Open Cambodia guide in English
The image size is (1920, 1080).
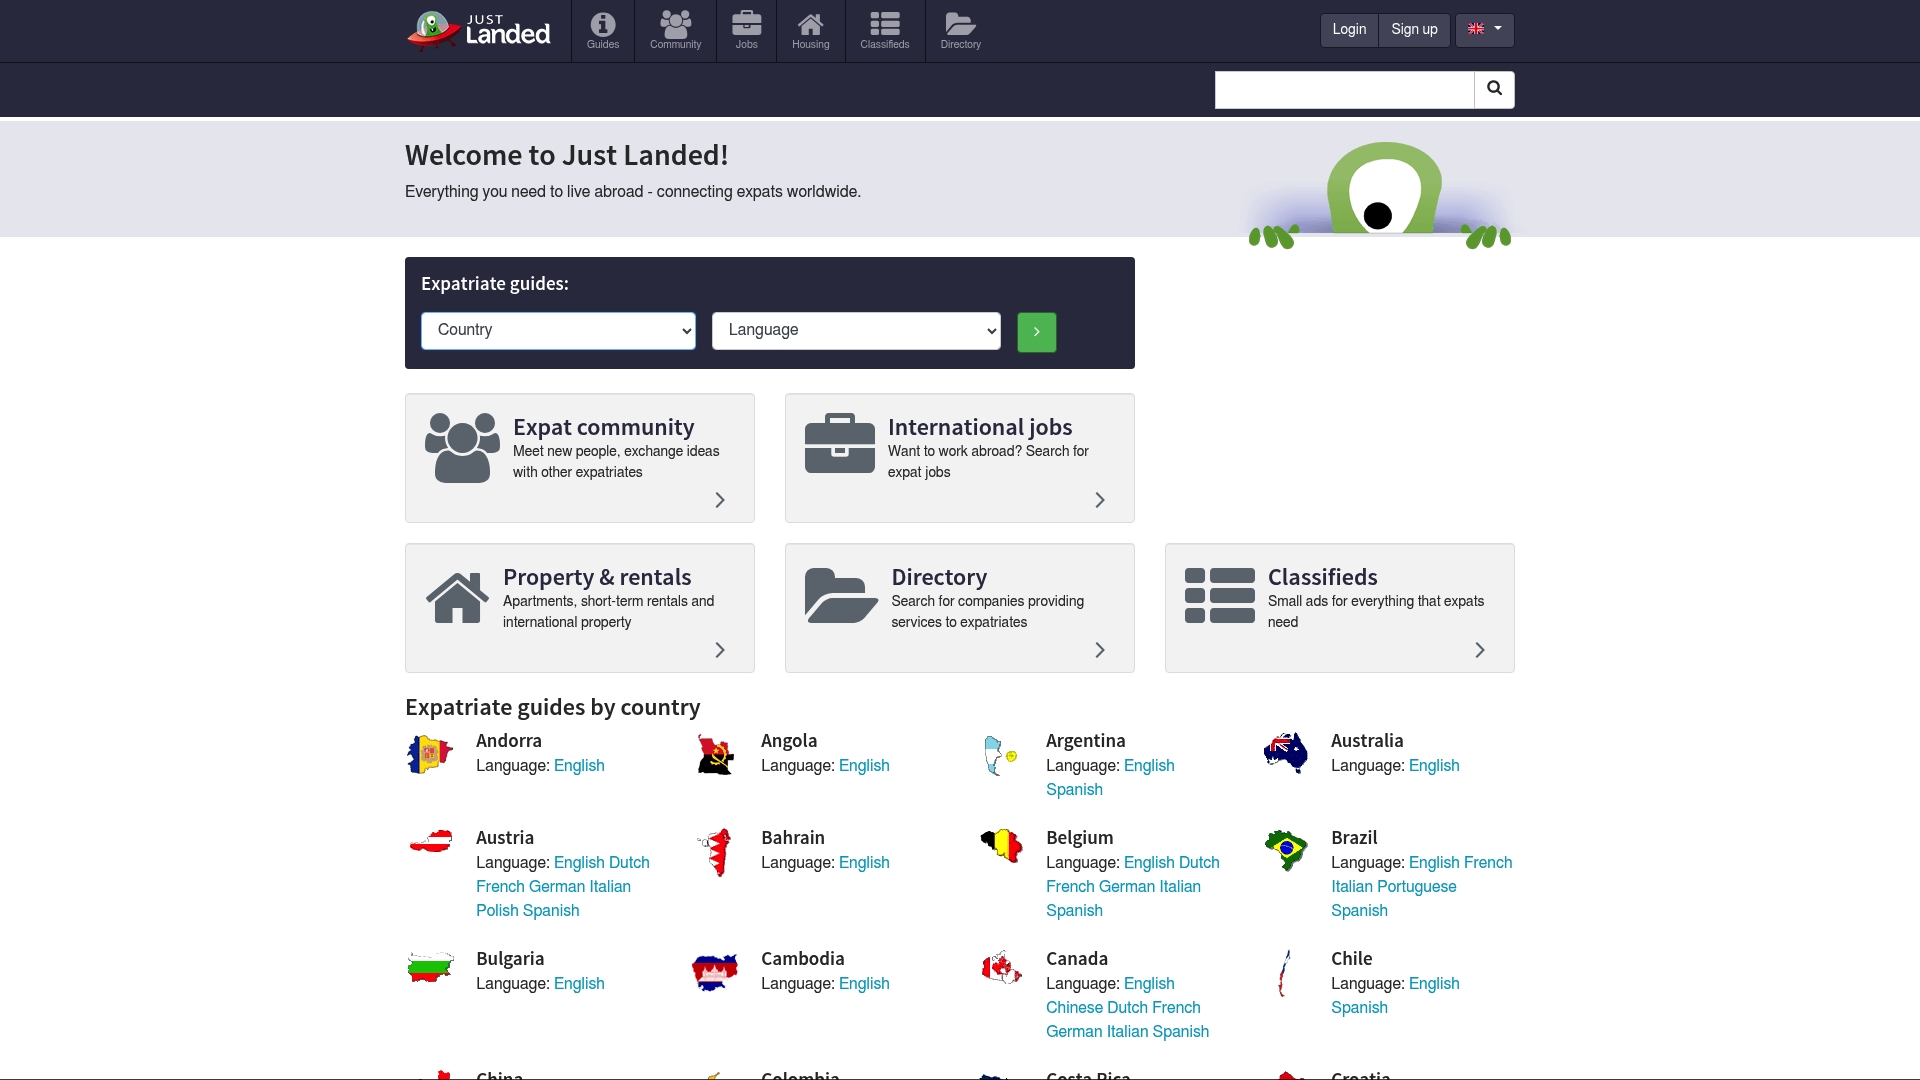864,984
